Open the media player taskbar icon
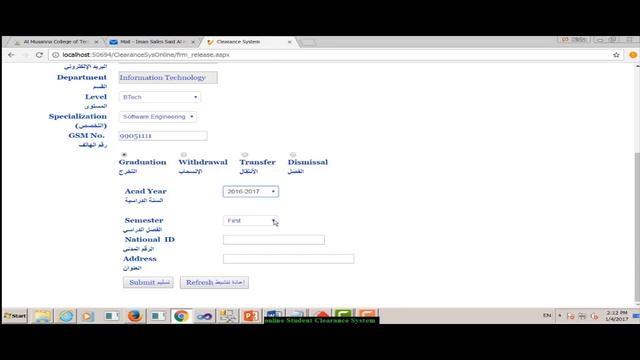Screen dimensions: 640x360 tap(87, 316)
